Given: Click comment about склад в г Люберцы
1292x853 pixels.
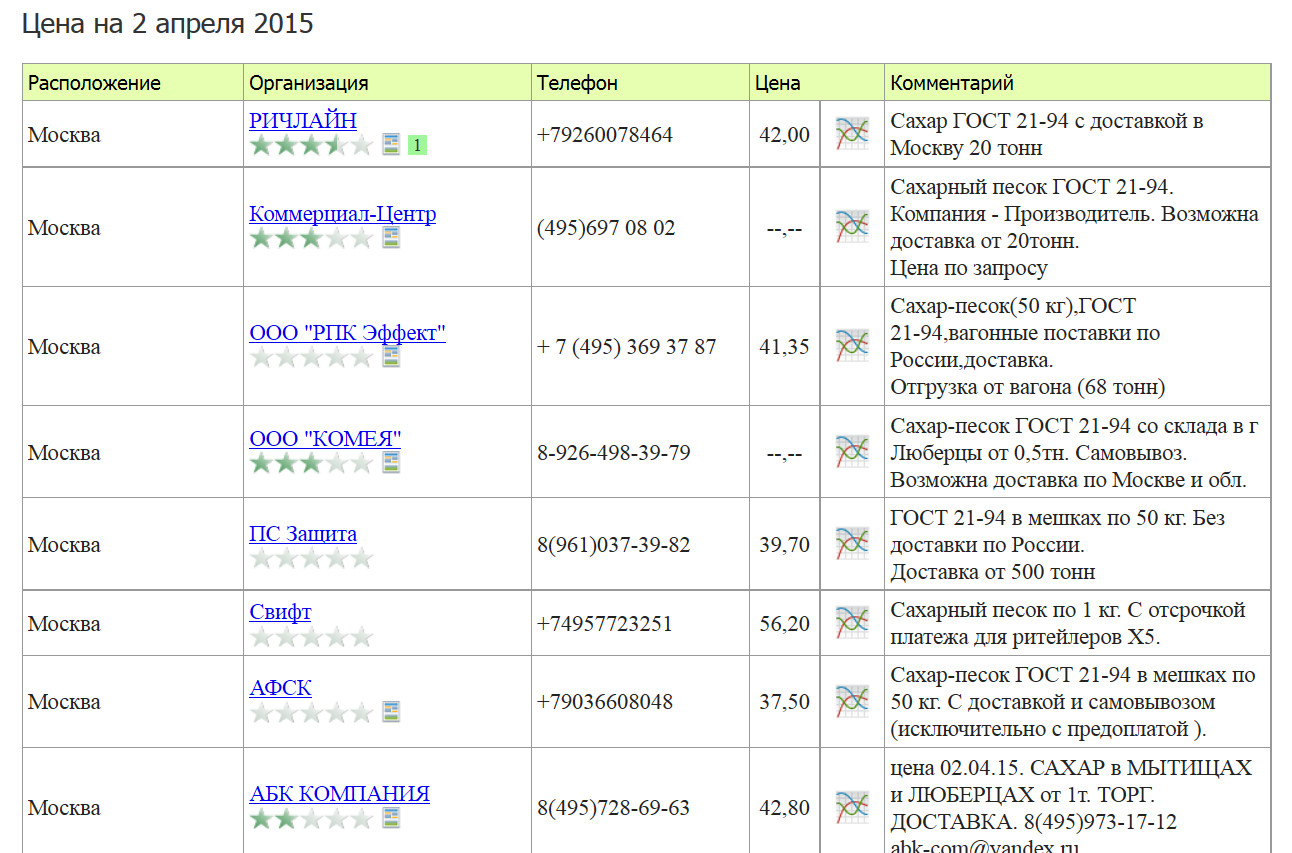Looking at the screenshot, I should click(x=1075, y=452).
